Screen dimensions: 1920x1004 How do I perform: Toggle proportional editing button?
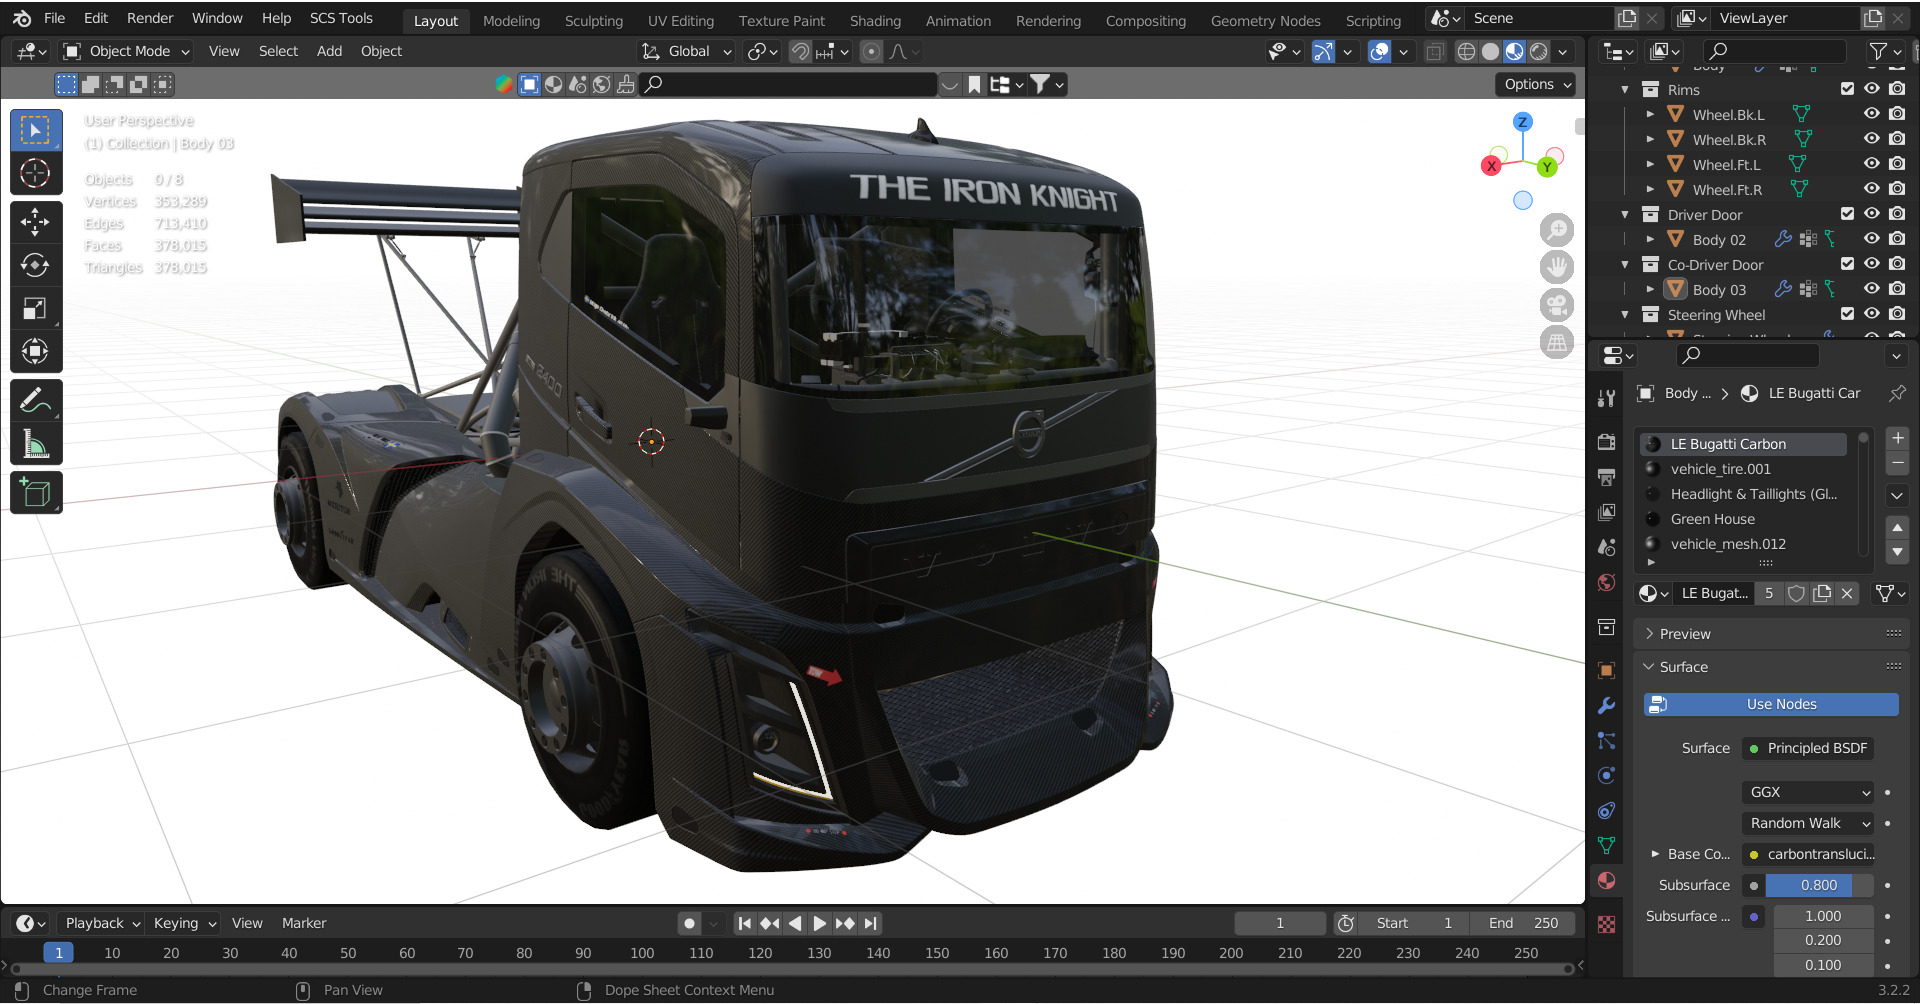872,52
